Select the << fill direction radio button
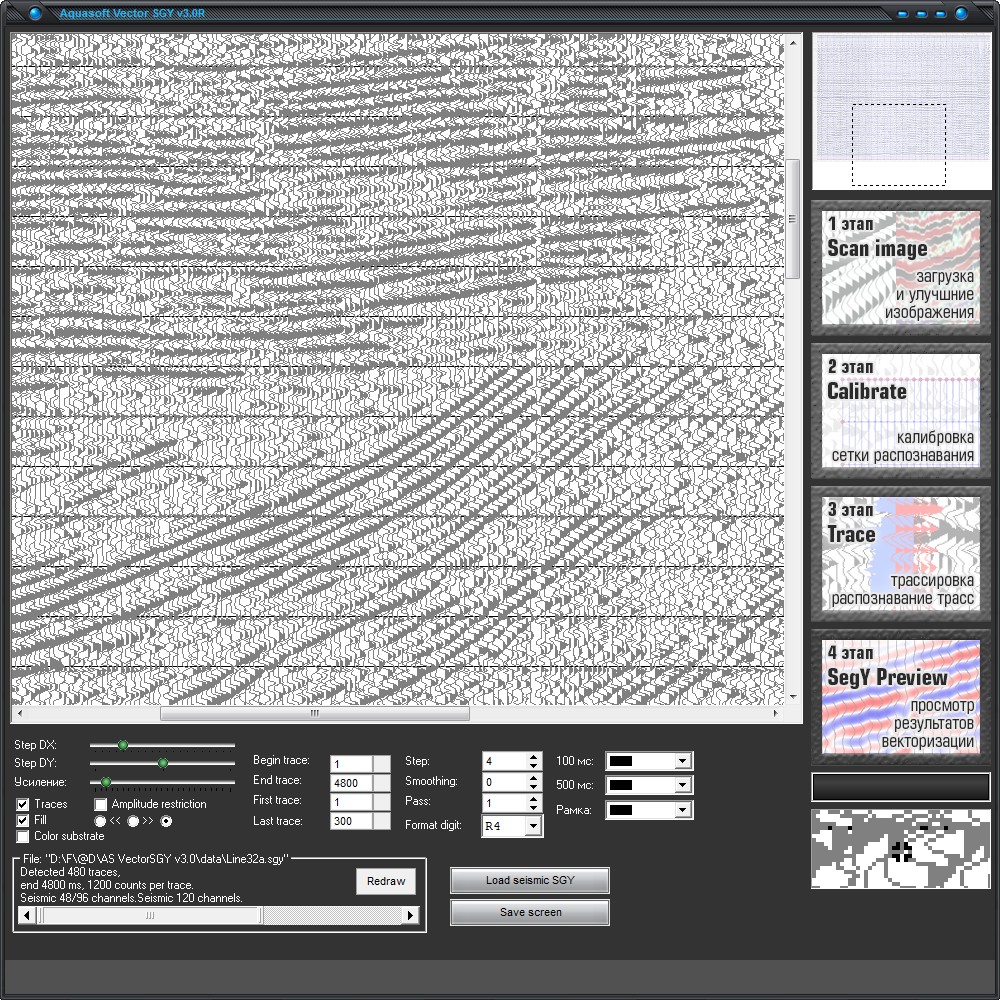The image size is (1000, 1000). click(99, 821)
